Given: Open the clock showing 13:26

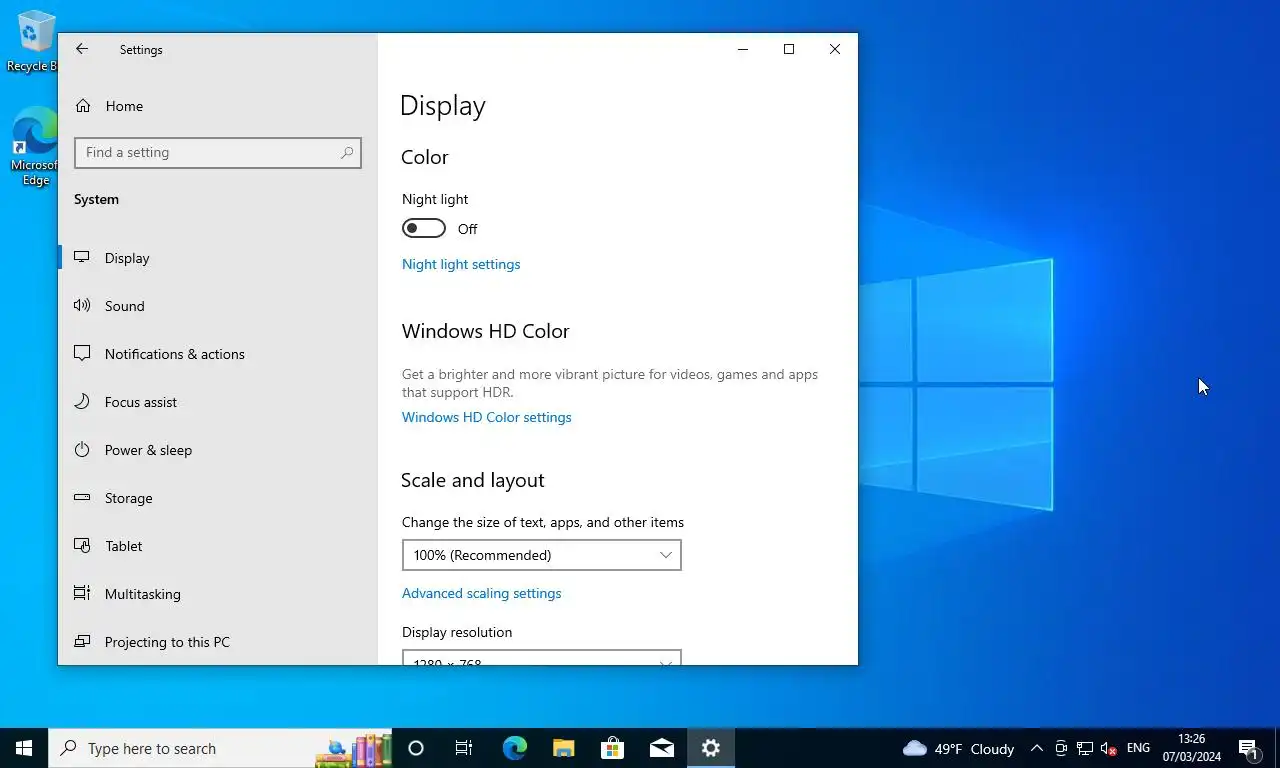Looking at the screenshot, I should tap(1191, 748).
